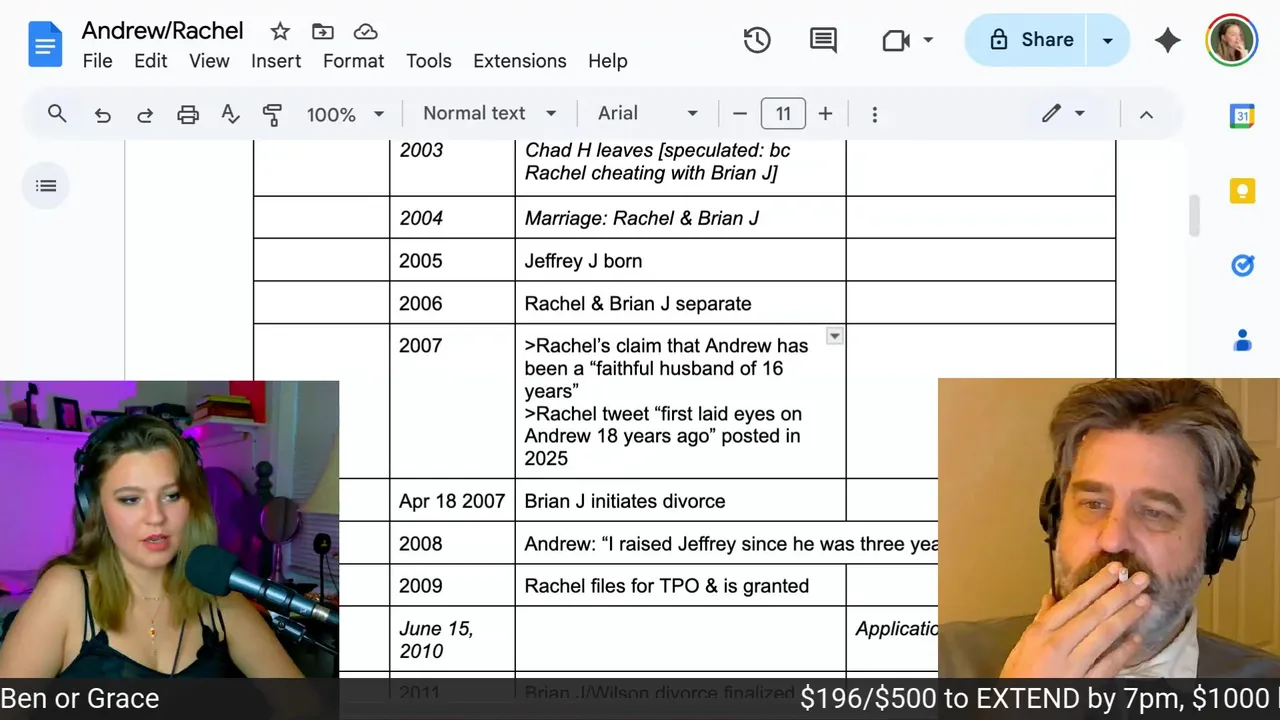This screenshot has width=1280, height=720.
Task: Open Google Keep side panel
Action: (x=1242, y=191)
